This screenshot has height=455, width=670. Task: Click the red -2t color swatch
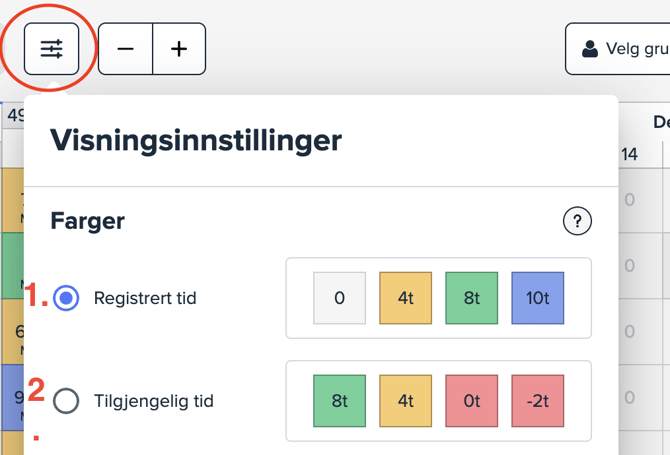[537, 401]
